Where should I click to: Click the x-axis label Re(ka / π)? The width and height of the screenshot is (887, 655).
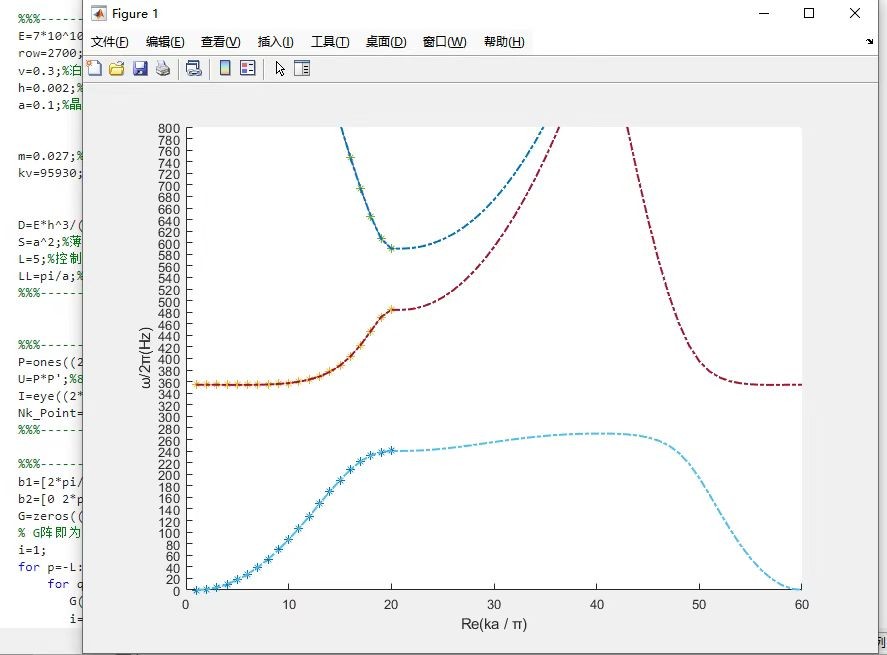click(494, 624)
